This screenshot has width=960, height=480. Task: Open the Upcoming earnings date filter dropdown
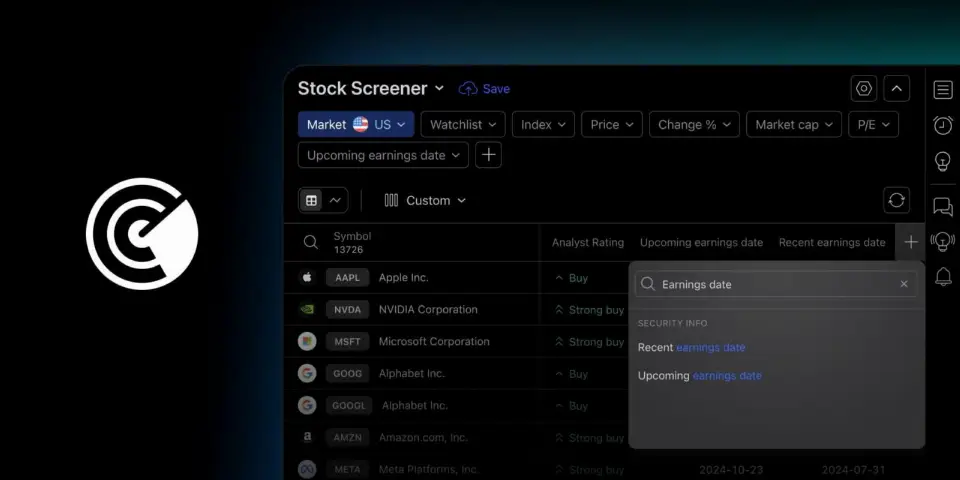383,155
